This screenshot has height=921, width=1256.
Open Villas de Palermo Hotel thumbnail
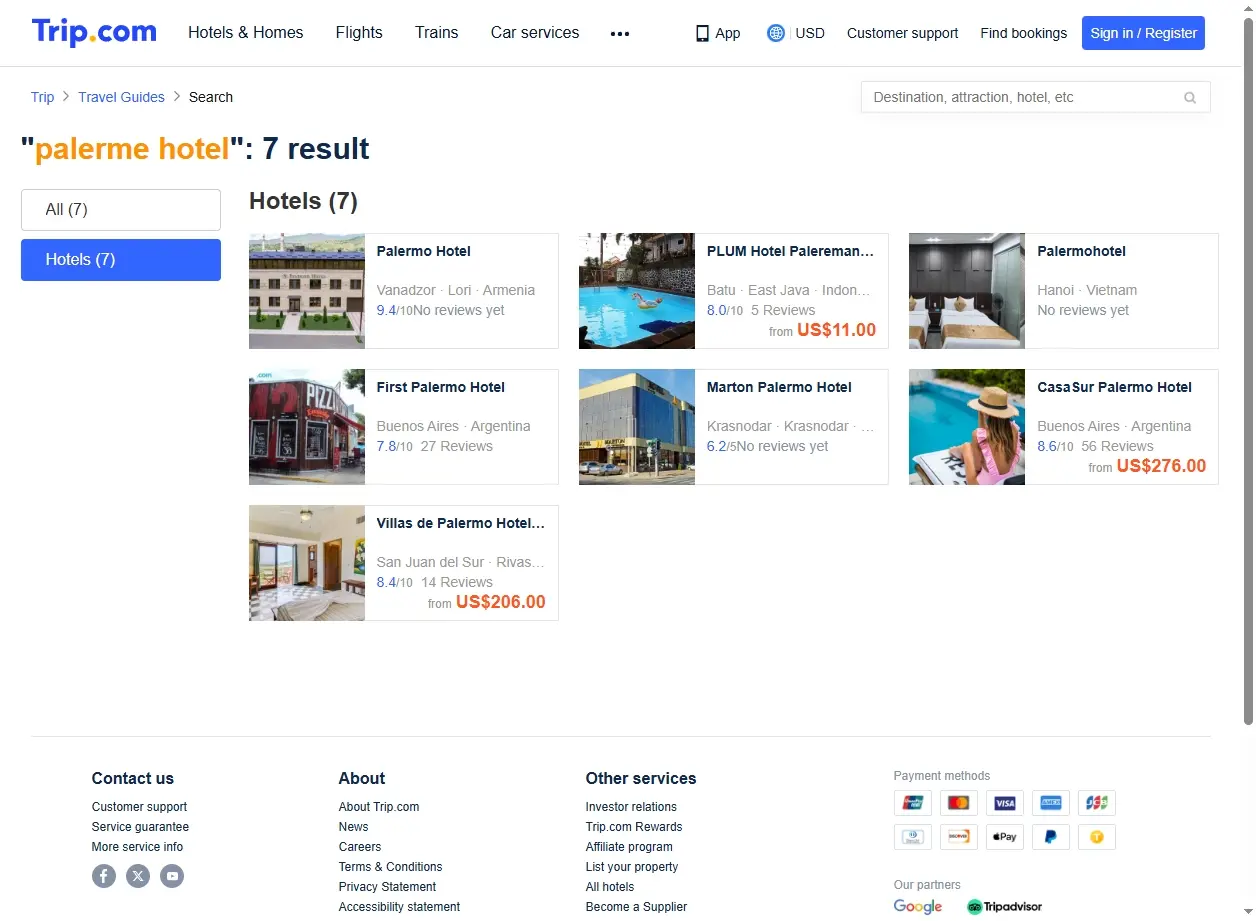(307, 563)
